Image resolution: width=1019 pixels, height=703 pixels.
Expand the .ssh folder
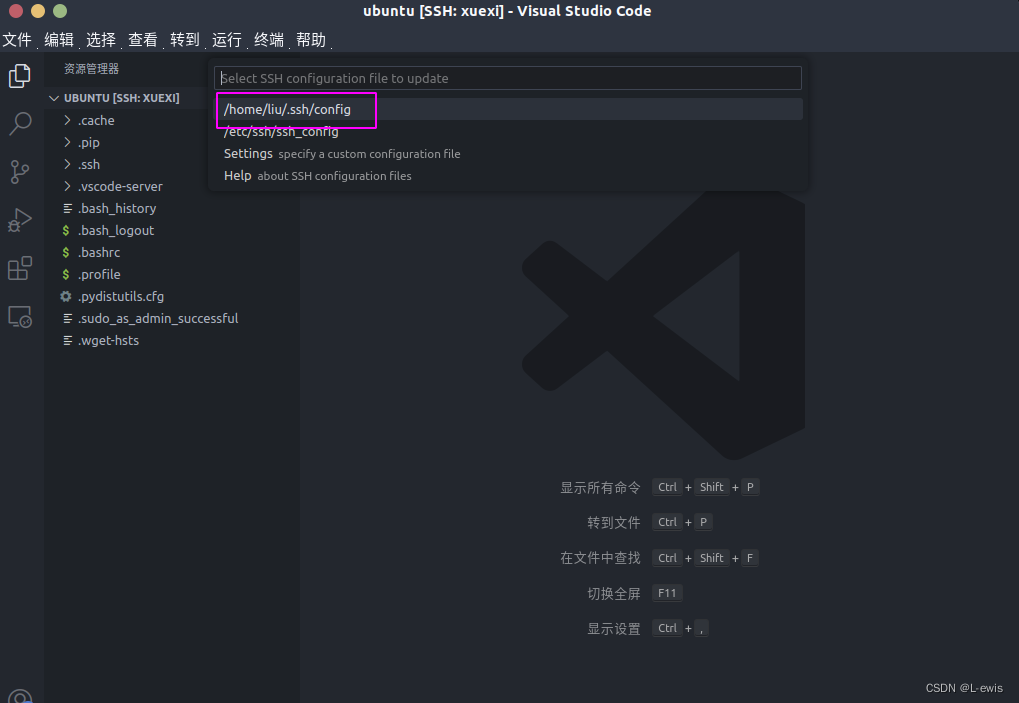tap(67, 164)
